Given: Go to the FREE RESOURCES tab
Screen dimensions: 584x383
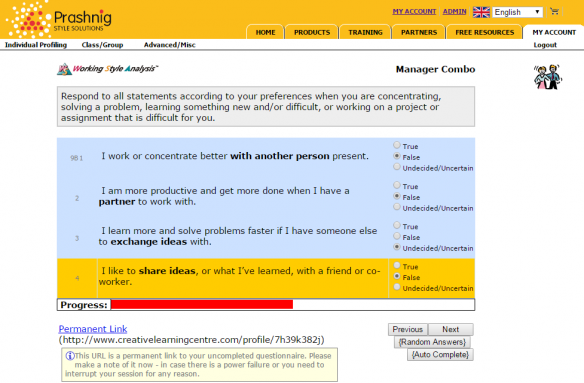Looking at the screenshot, I should (484, 32).
